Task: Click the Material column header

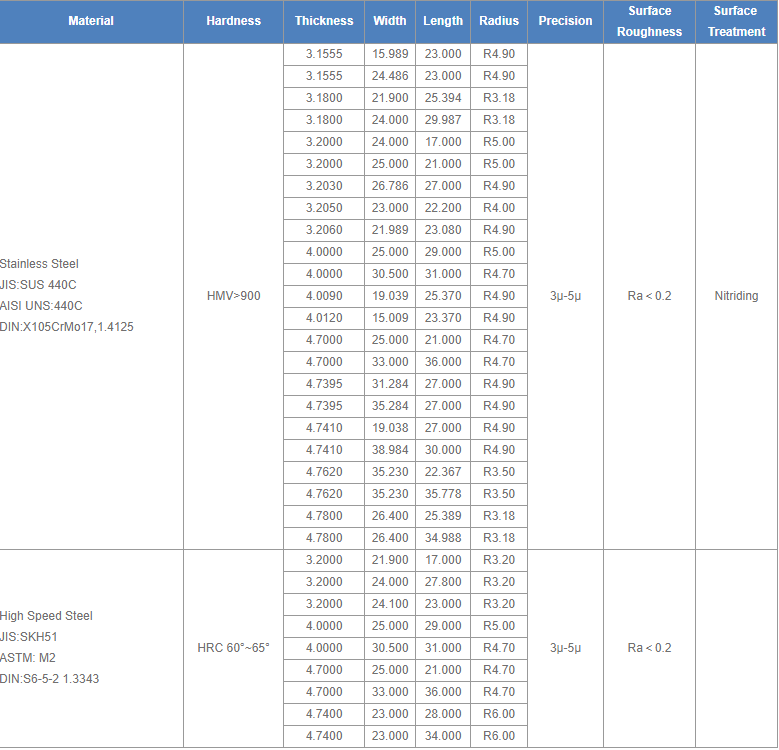Action: point(91,21)
